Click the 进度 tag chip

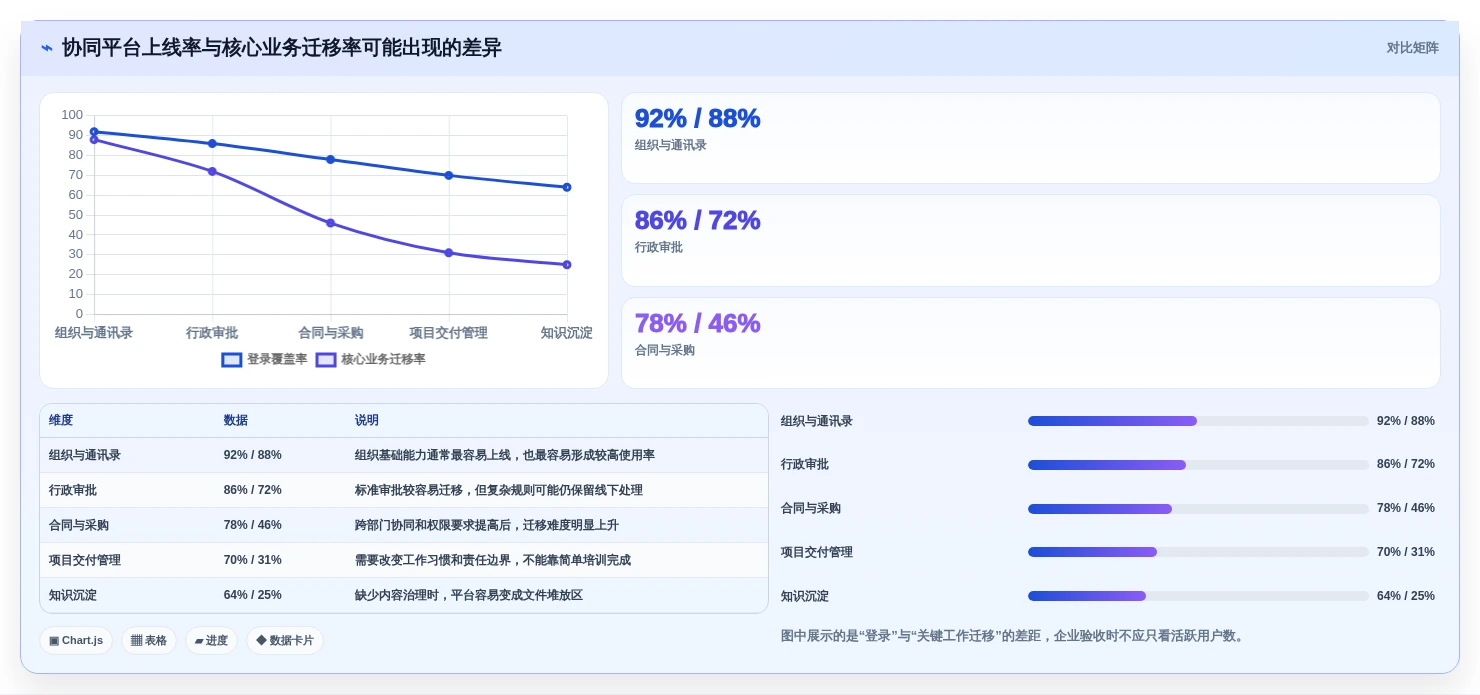tap(211, 640)
